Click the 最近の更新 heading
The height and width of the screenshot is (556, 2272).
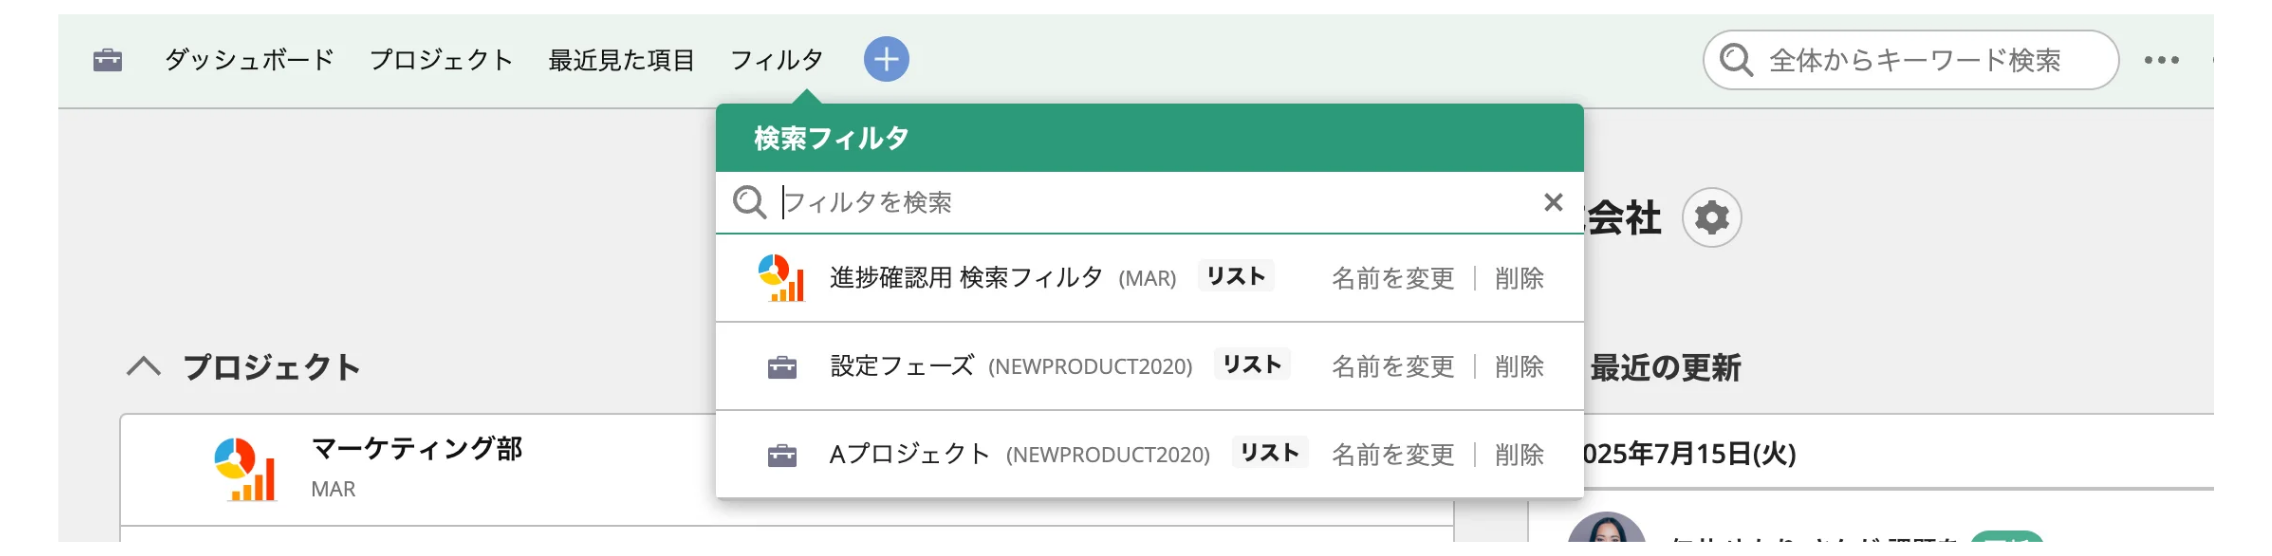pos(1666,367)
